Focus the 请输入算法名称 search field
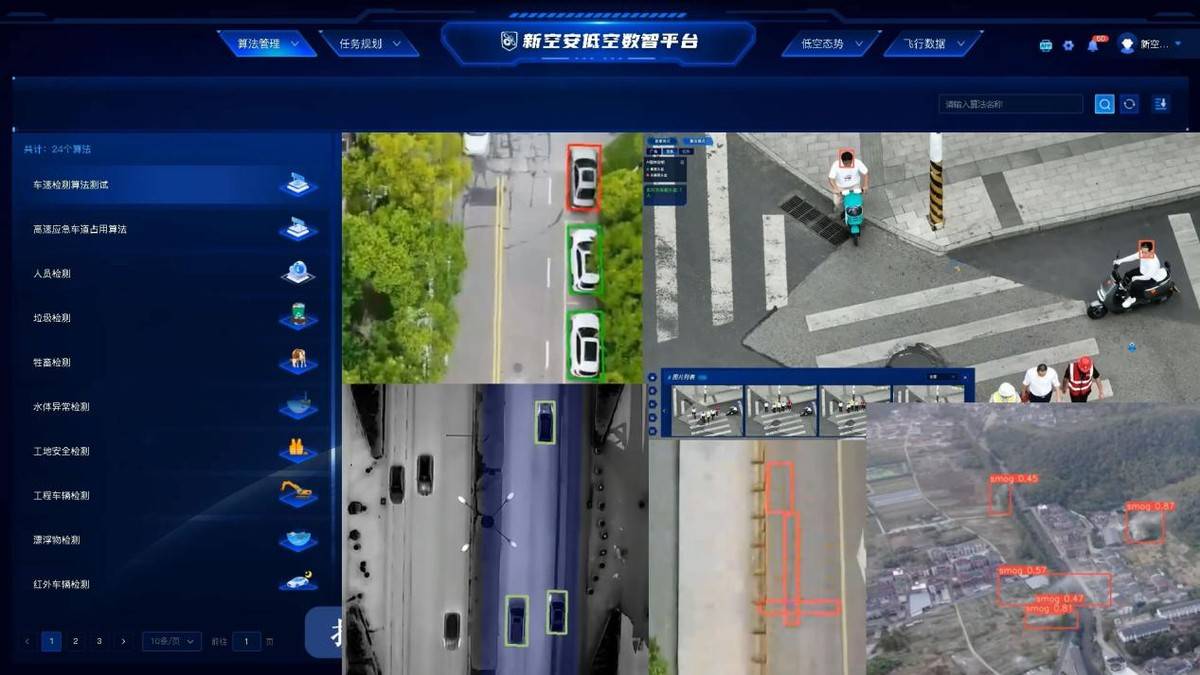Image resolution: width=1200 pixels, height=675 pixels. tap(1010, 104)
